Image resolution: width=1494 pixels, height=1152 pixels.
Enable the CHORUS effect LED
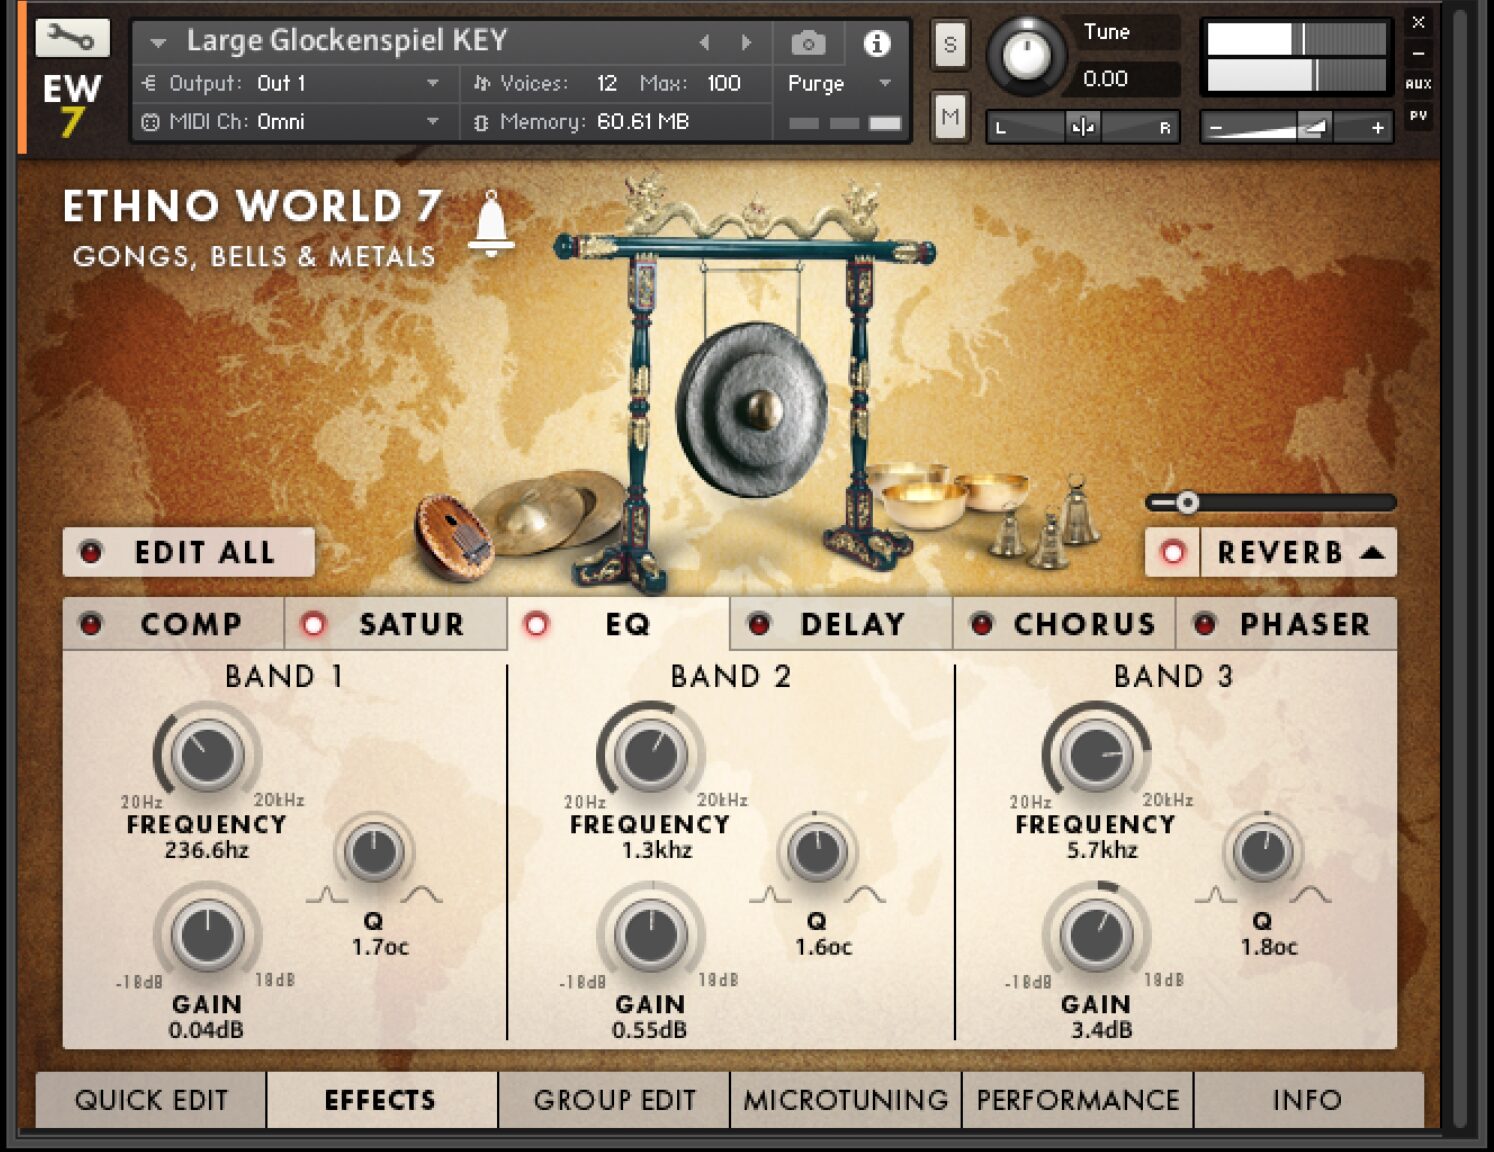pos(982,624)
